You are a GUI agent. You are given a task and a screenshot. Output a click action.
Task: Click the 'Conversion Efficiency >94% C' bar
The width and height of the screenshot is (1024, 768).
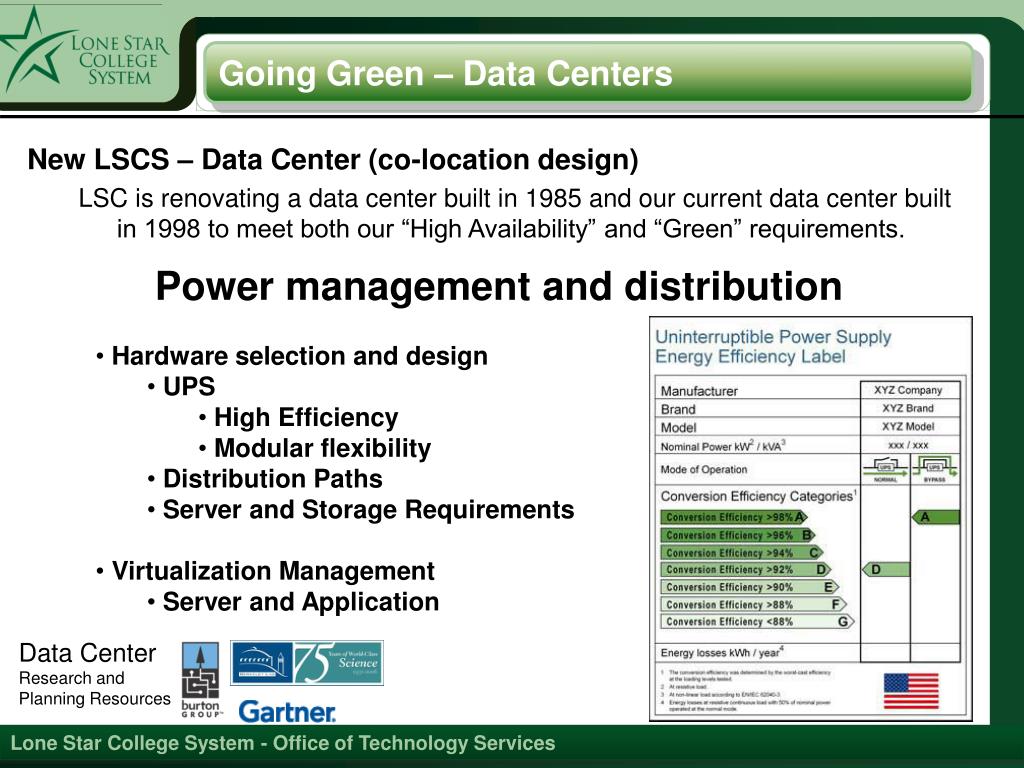(x=742, y=552)
